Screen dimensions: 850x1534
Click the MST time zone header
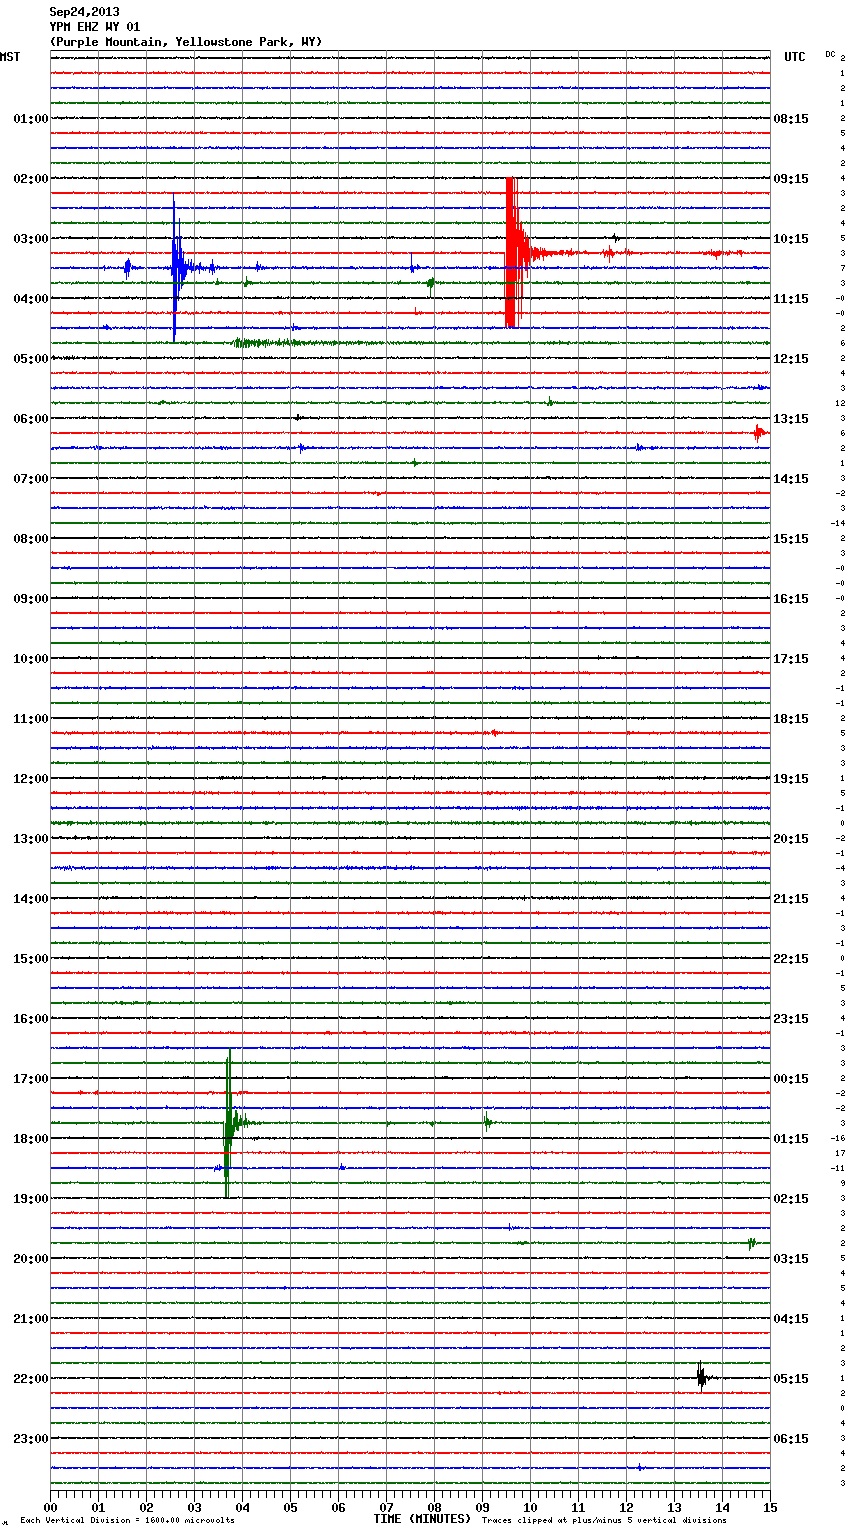[10, 57]
